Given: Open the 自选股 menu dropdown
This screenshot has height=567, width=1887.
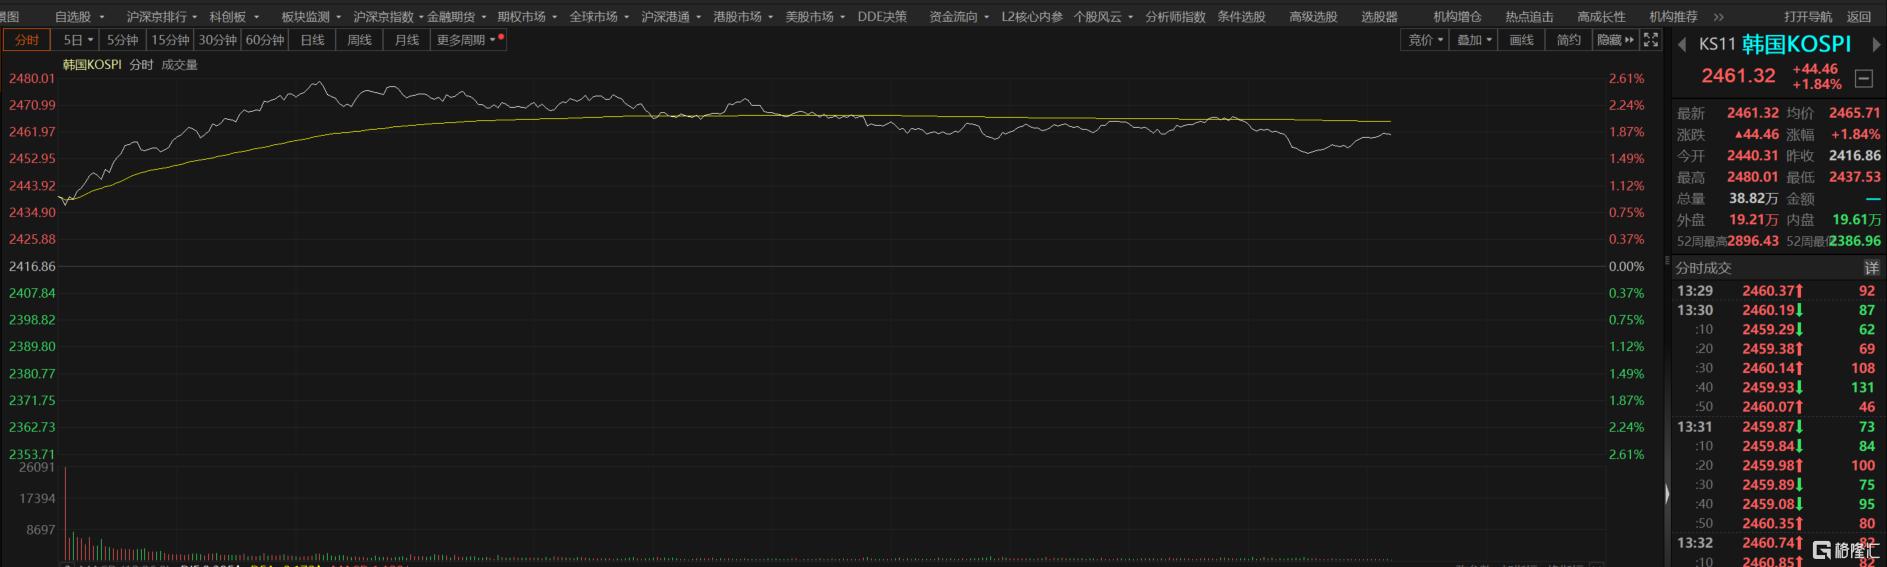Looking at the screenshot, I should click(x=79, y=17).
